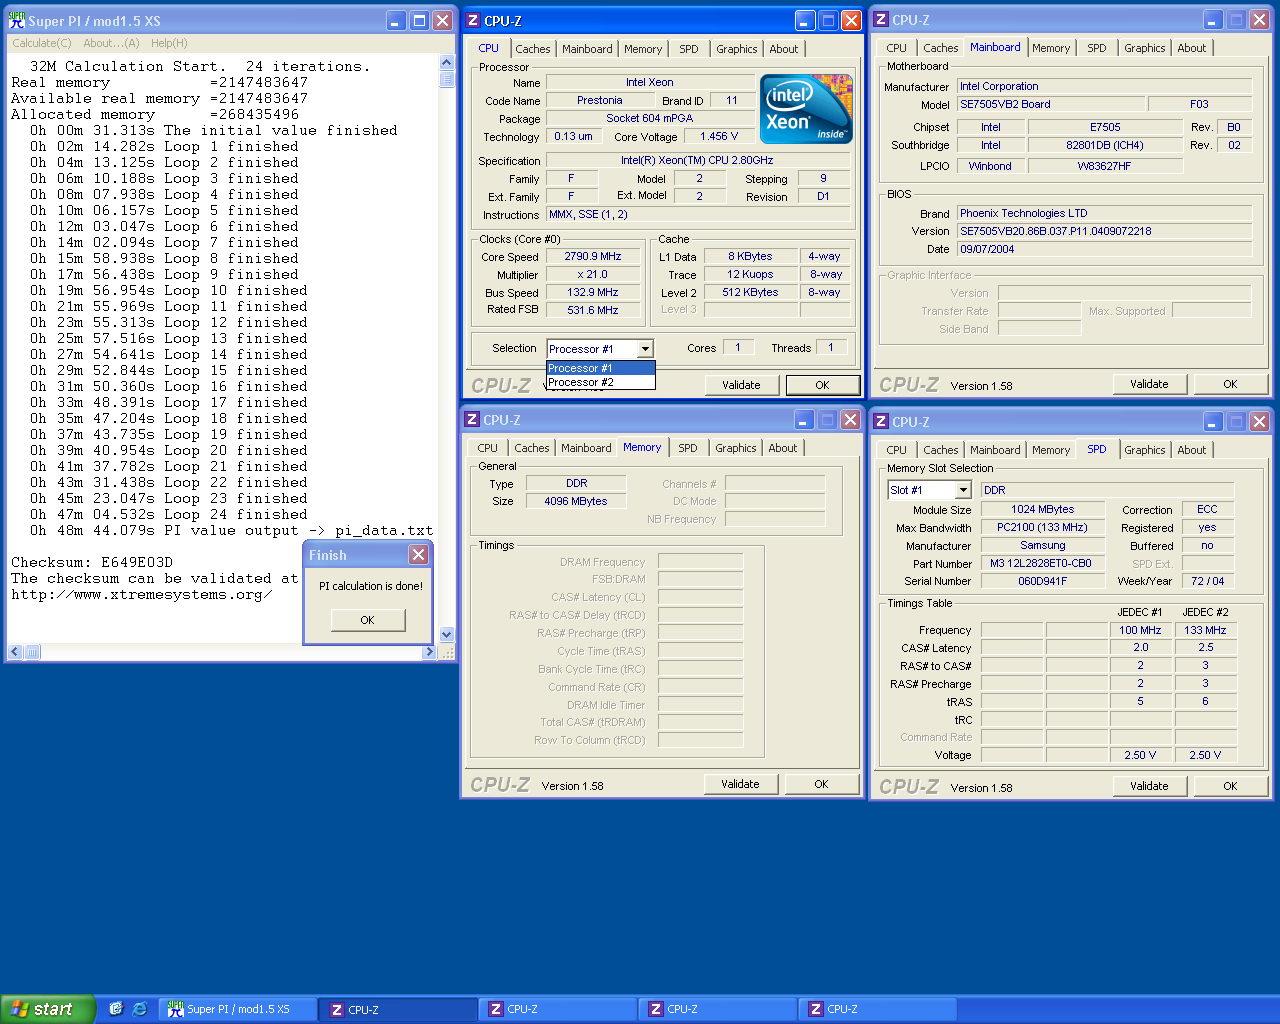1280x1024 pixels.
Task: Click Super PI horizontal scrollbar left arrow
Action: tap(15, 652)
